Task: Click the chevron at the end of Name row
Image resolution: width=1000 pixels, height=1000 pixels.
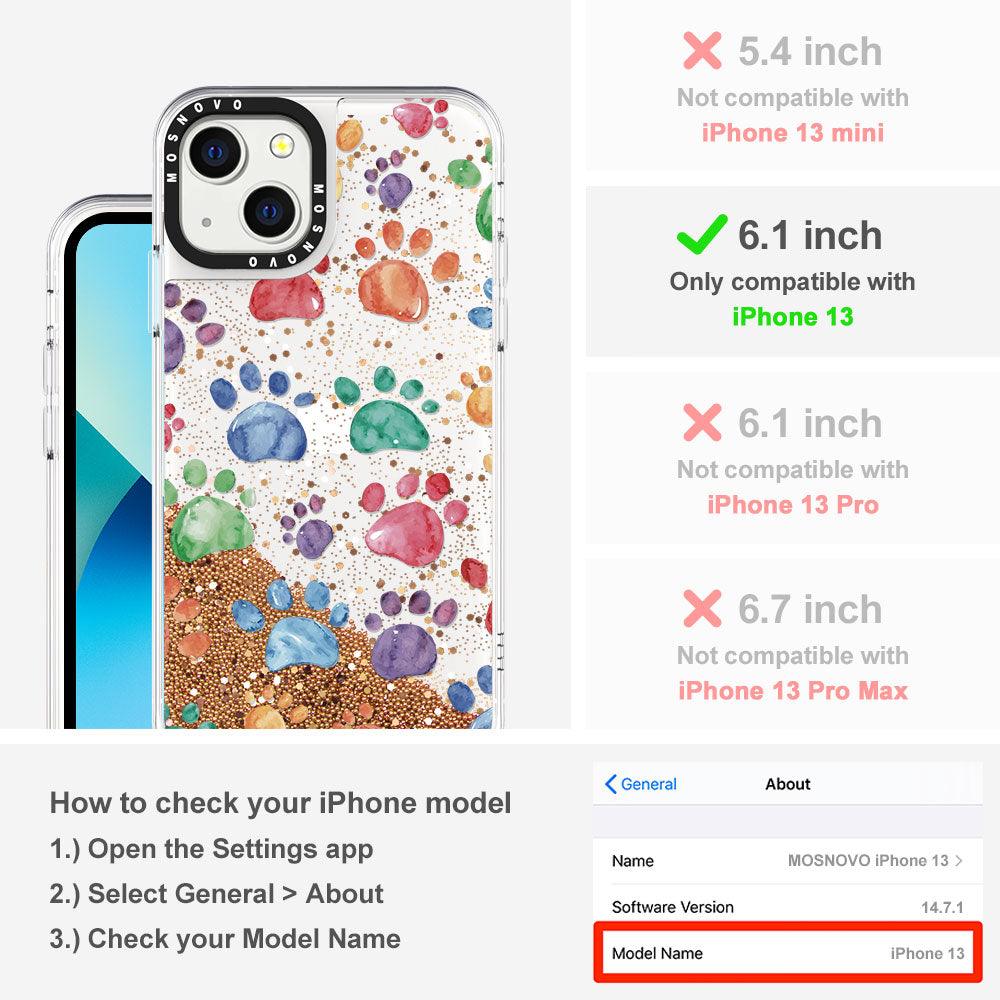Action: [959, 860]
